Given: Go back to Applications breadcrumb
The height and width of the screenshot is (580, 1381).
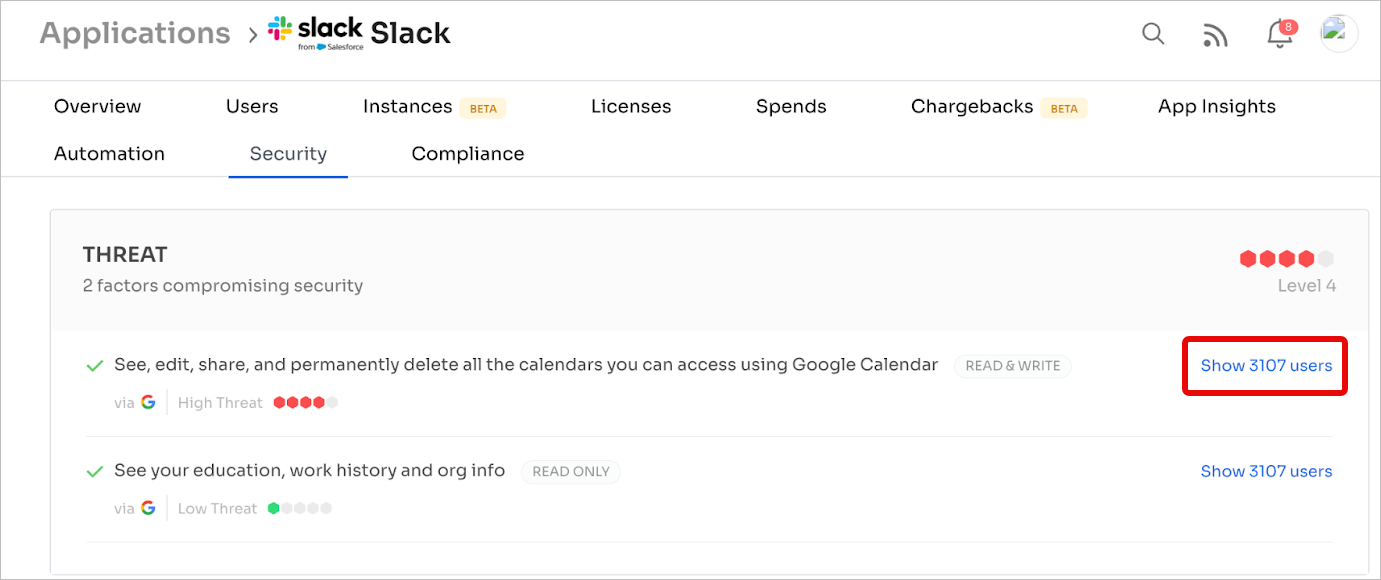Looking at the screenshot, I should [135, 33].
